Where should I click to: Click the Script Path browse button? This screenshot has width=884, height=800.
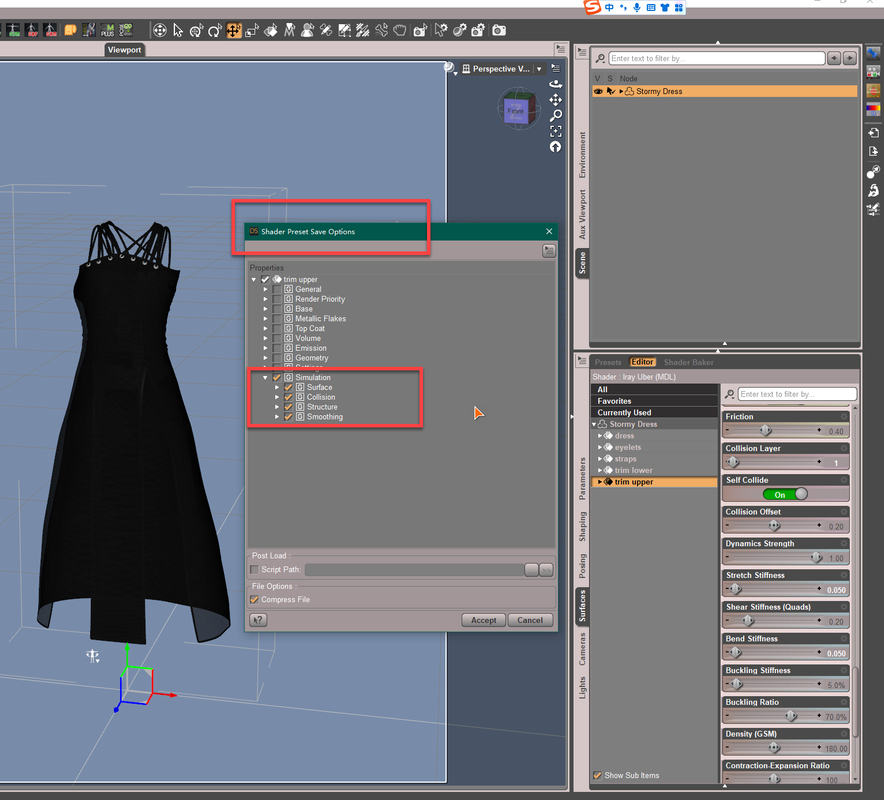pyautogui.click(x=531, y=569)
